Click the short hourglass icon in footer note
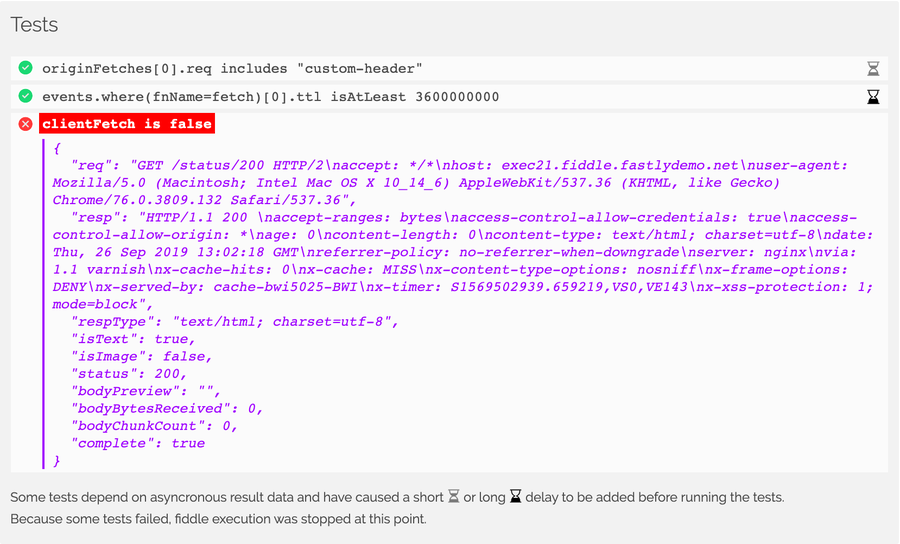 [453, 496]
